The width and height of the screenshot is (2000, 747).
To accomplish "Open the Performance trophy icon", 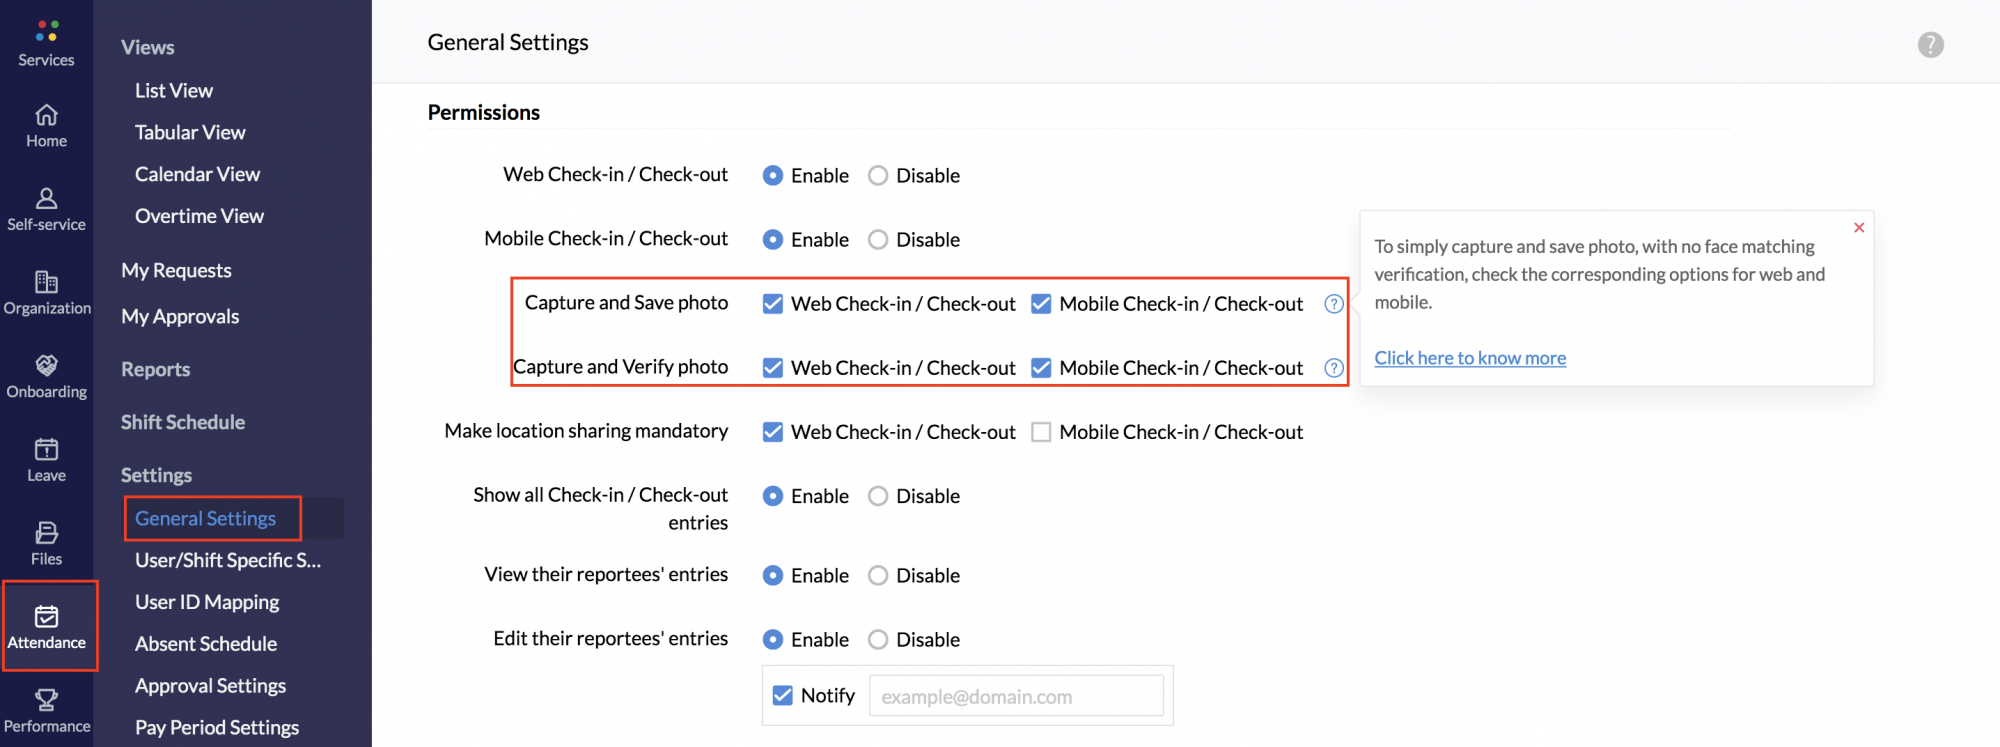I will pyautogui.click(x=46, y=699).
